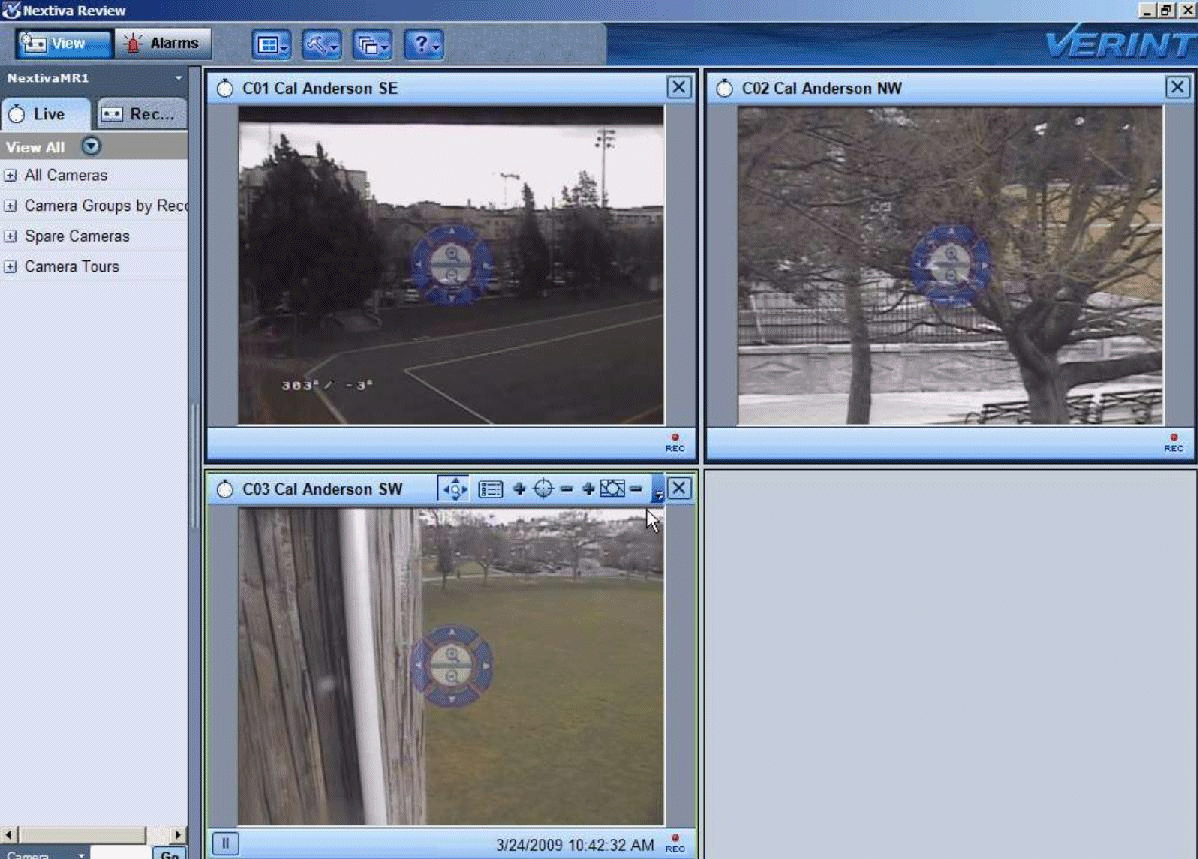The width and height of the screenshot is (1198, 859).
Task: Click PTZ up arrow on C03 overlay
Action: click(x=452, y=632)
